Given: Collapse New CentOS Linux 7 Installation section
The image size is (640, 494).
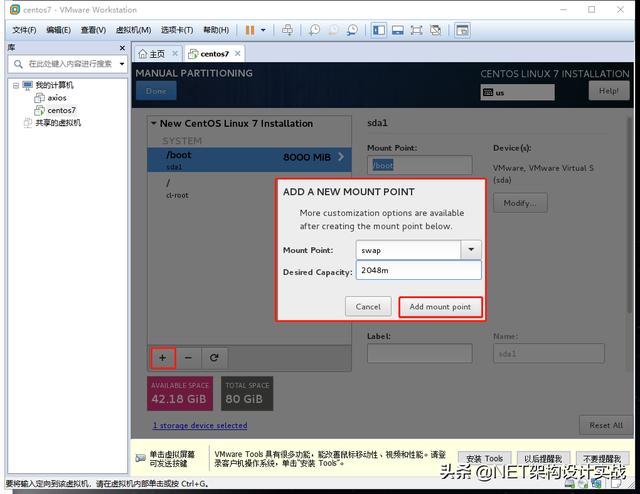Looking at the screenshot, I should pyautogui.click(x=154, y=123).
